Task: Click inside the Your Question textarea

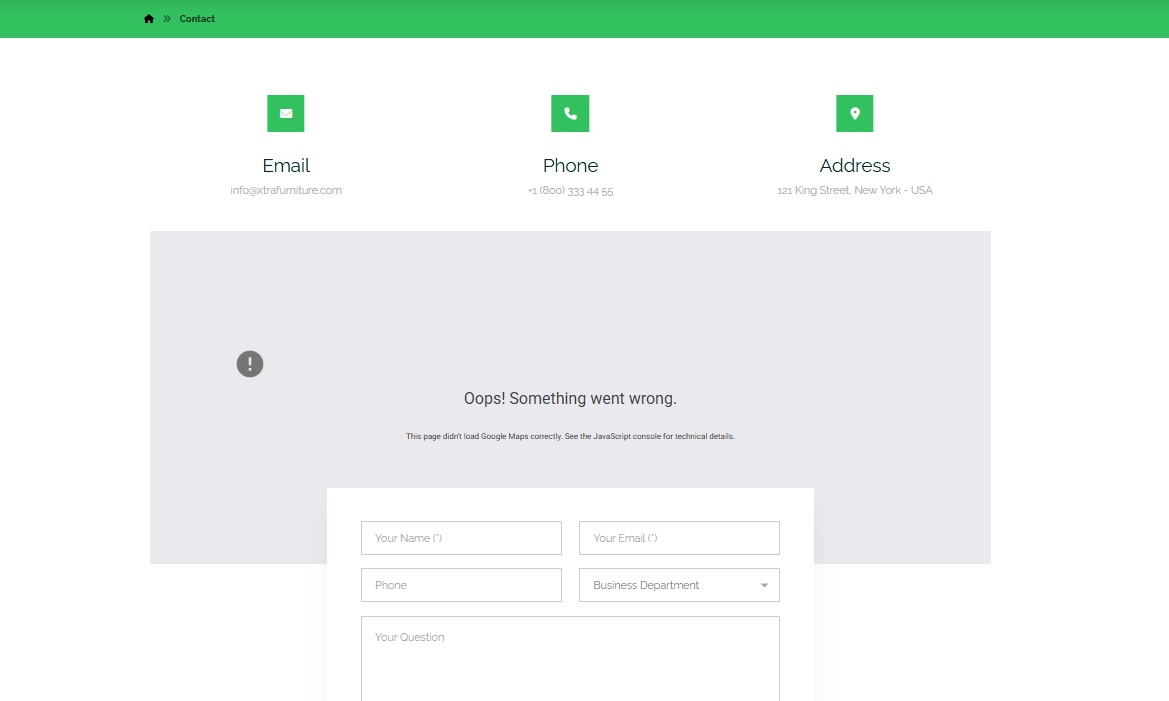Action: 570,660
